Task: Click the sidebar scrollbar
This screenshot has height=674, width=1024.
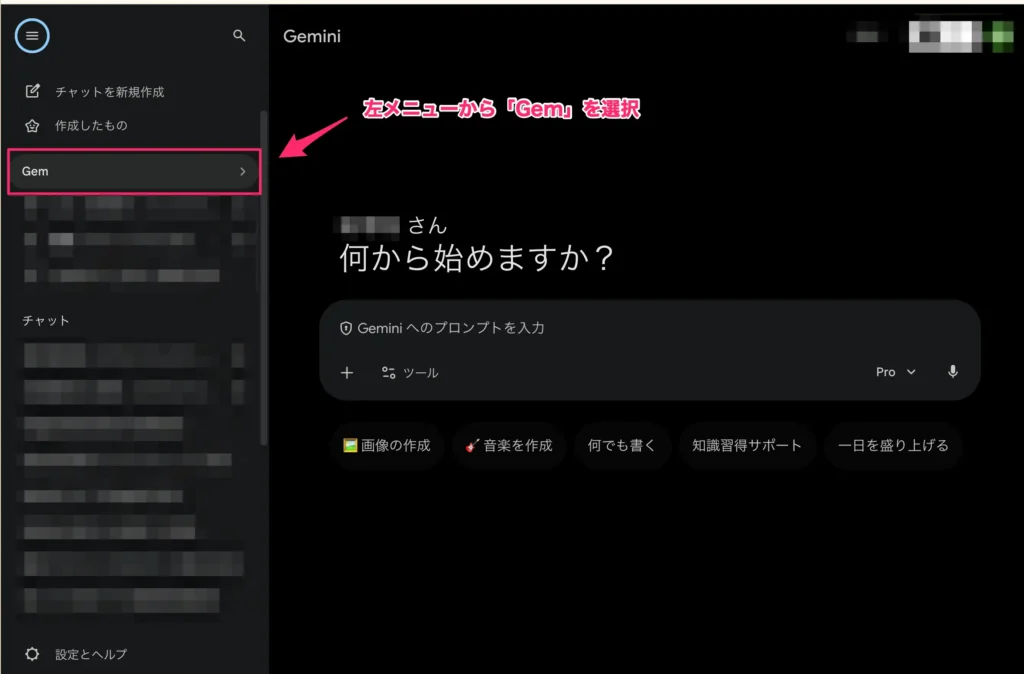Action: (x=263, y=278)
